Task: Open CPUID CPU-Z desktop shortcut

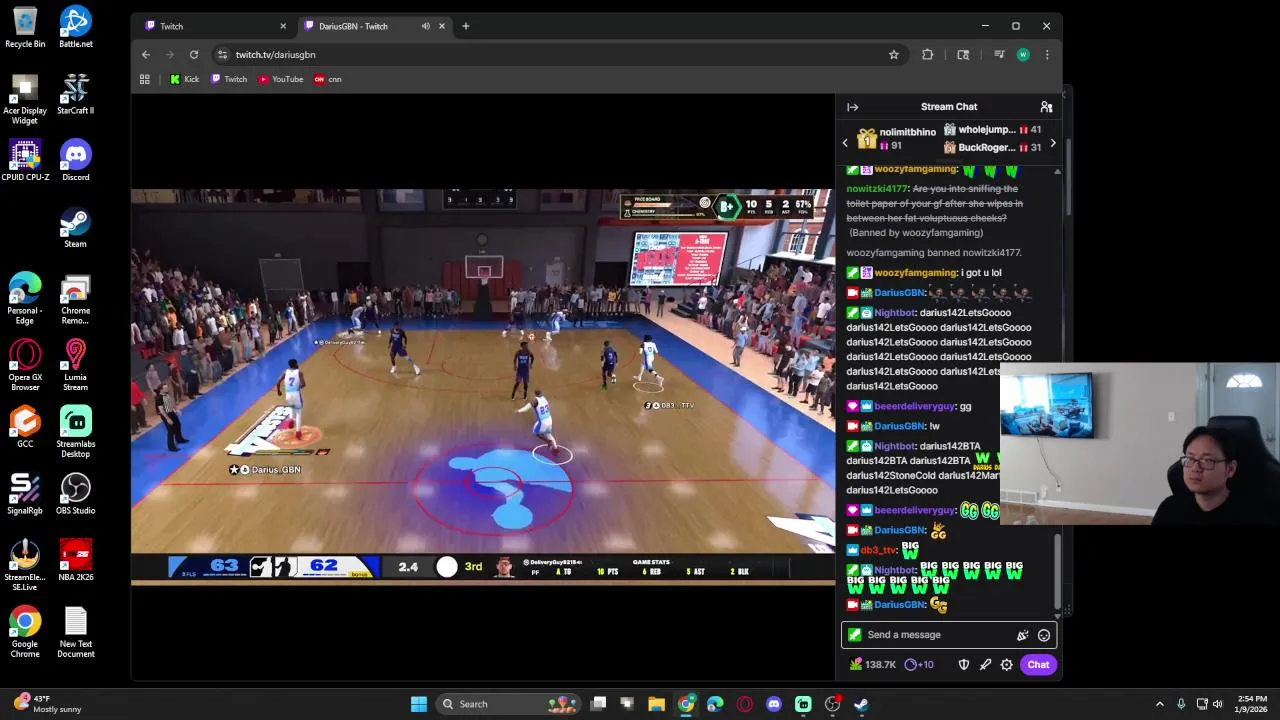Action: pos(25,161)
